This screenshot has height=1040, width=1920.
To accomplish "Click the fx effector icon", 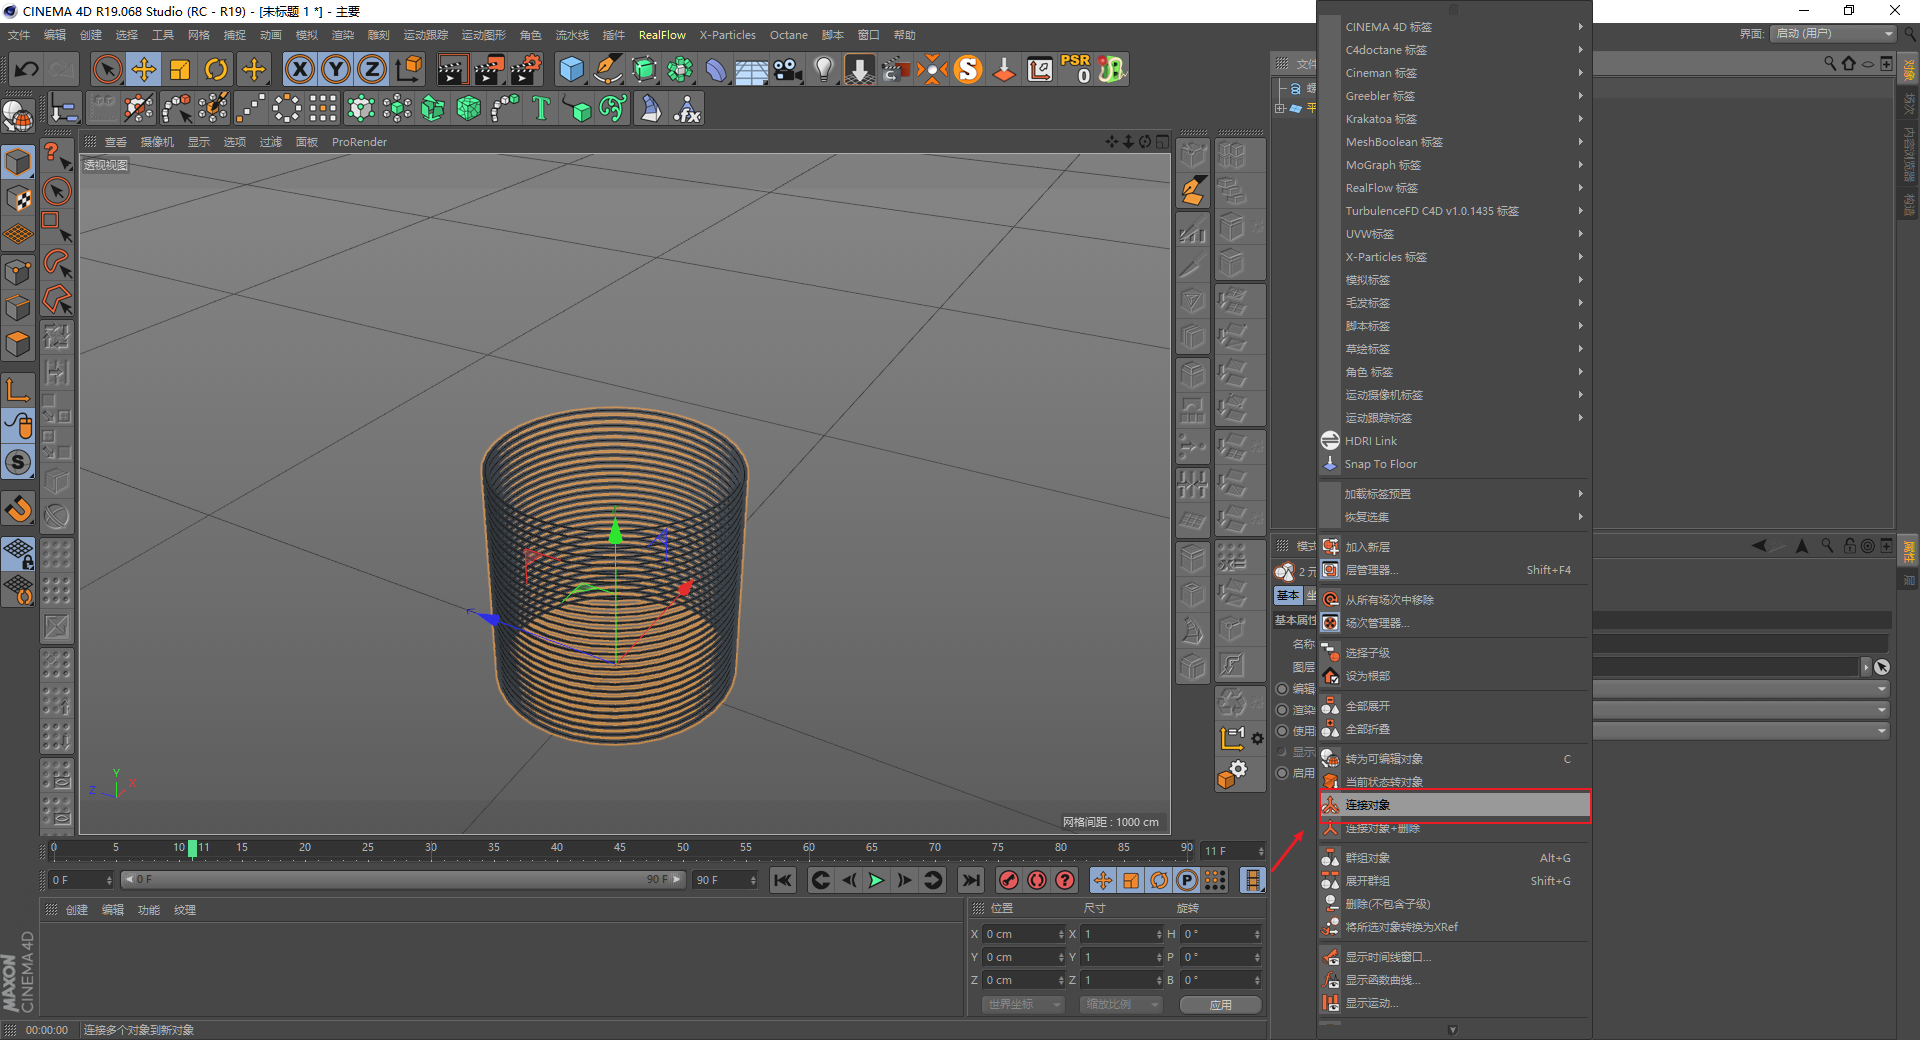I will click(687, 108).
